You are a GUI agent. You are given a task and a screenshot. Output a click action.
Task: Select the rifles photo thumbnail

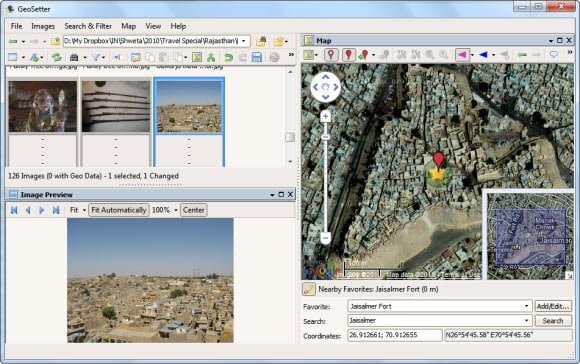click(x=116, y=107)
